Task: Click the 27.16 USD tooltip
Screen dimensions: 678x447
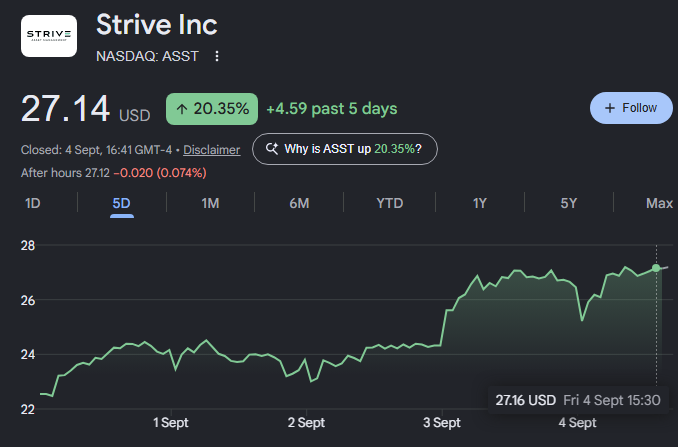Action: tap(578, 400)
